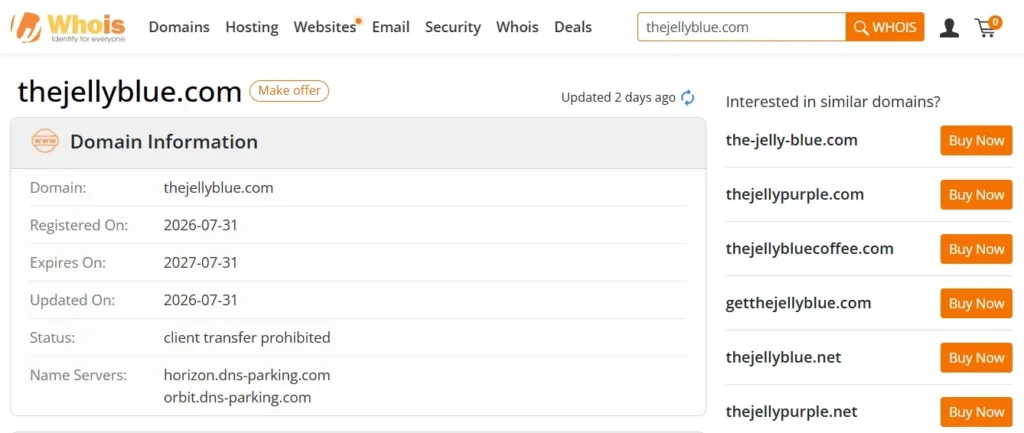Click getthejellyblue.com suggestion name
Image resolution: width=1024 pixels, height=433 pixels.
798,303
